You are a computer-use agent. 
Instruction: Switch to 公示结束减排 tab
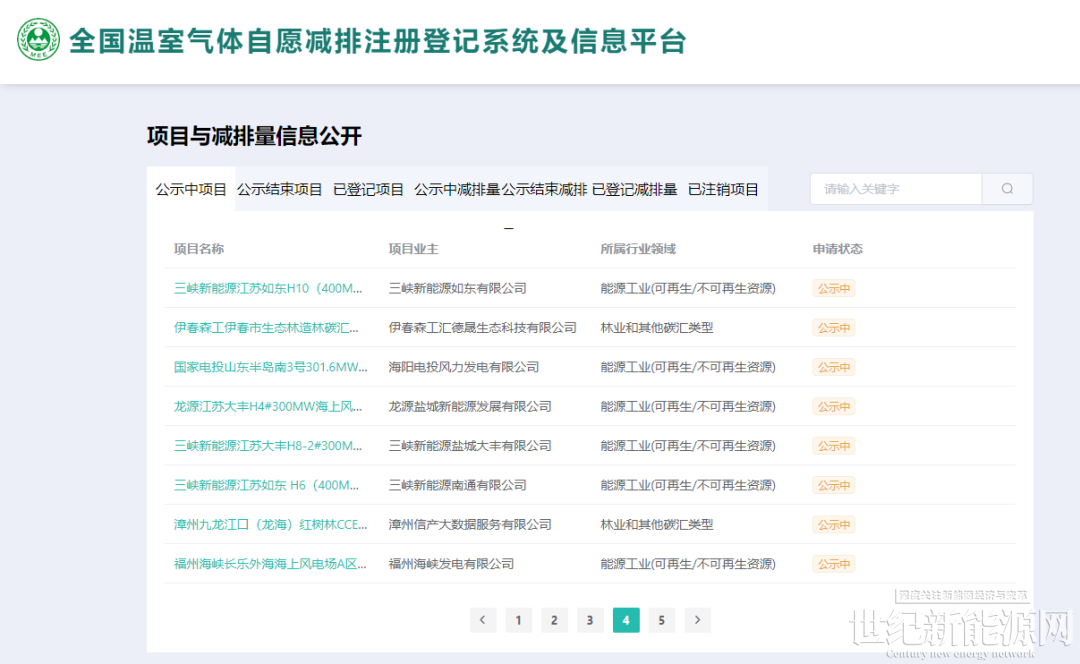coord(544,189)
